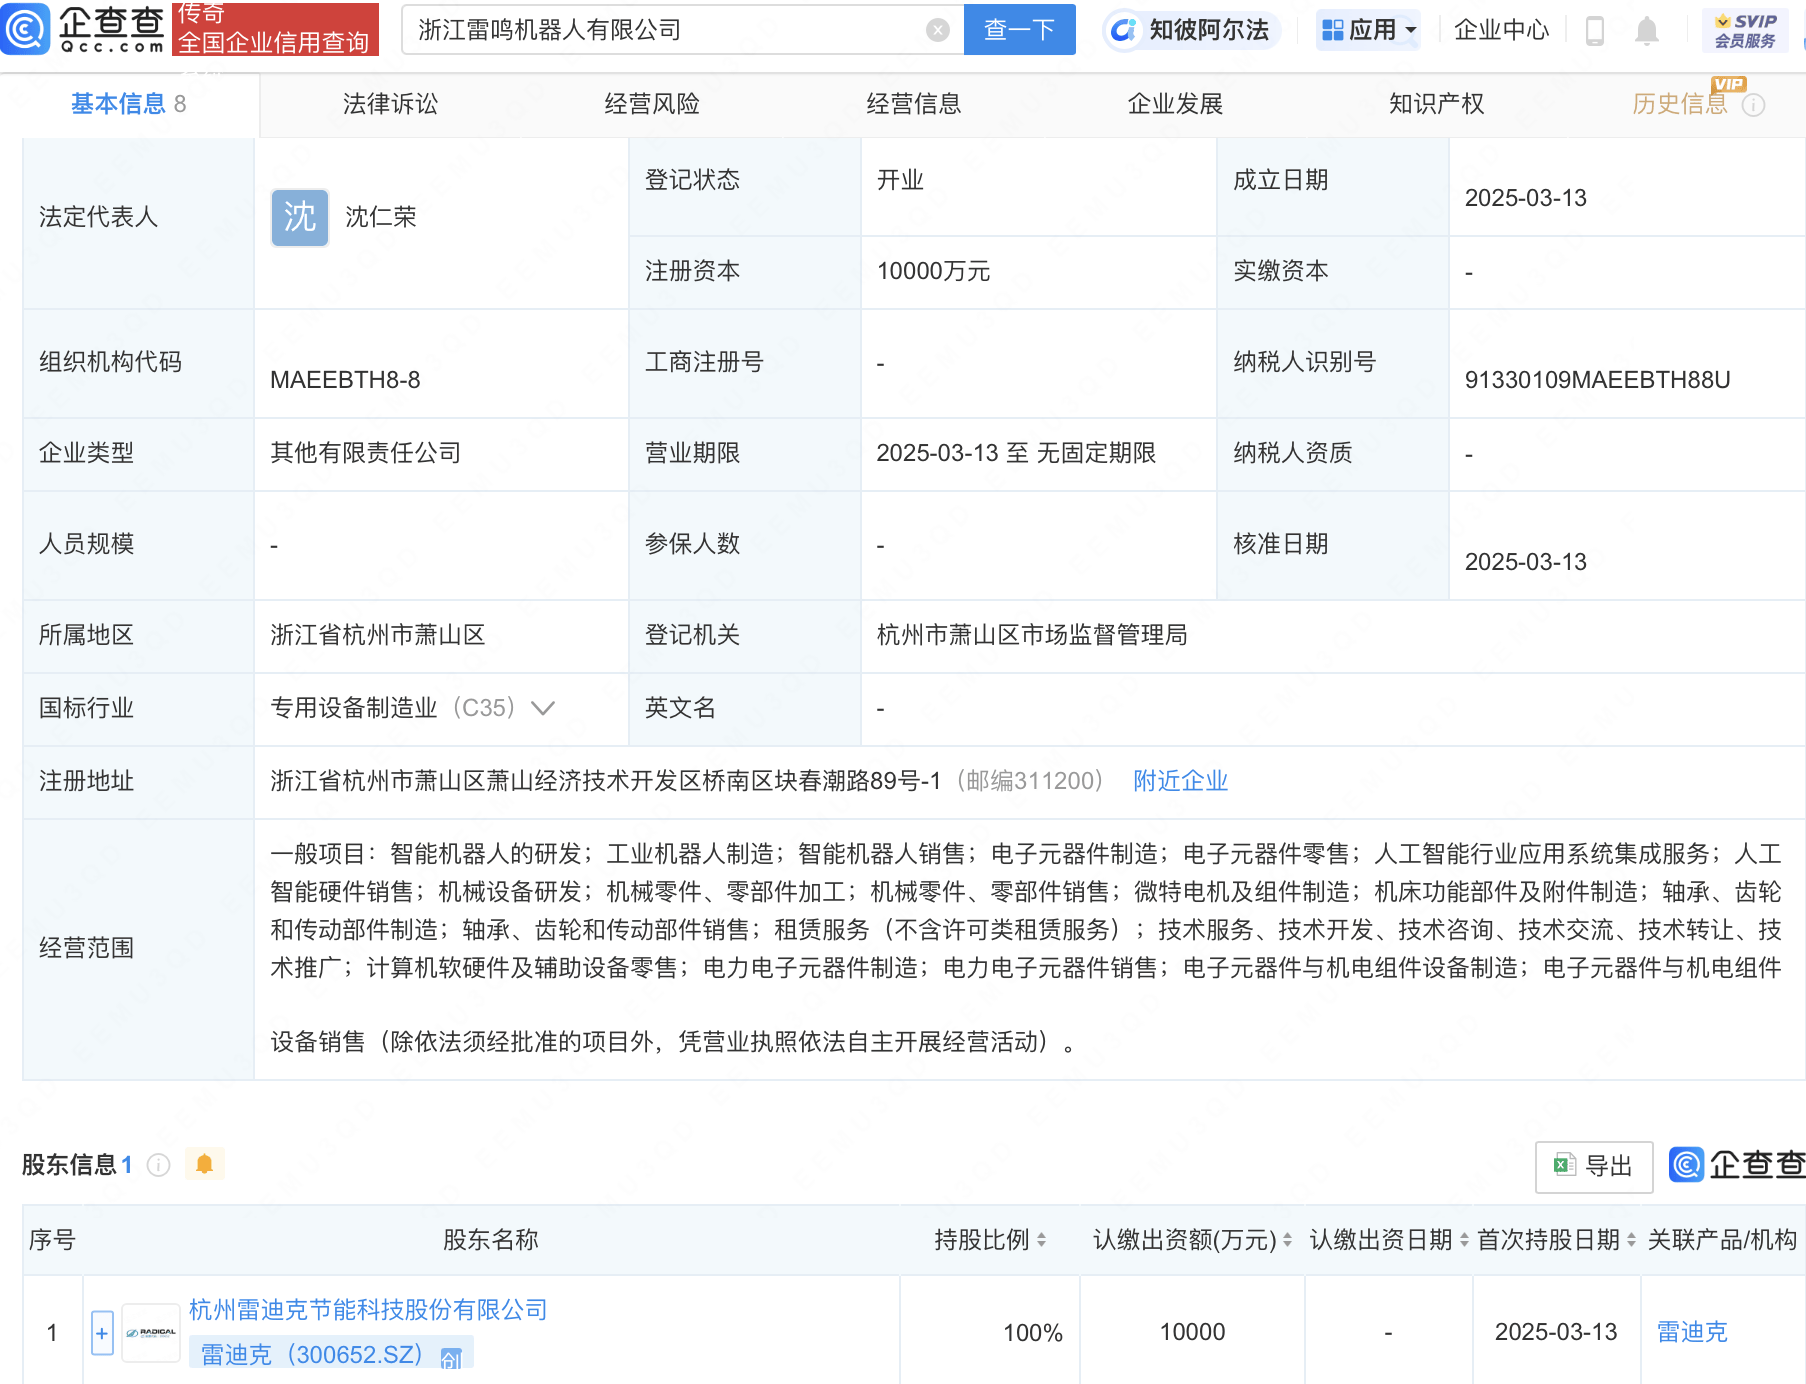
Task: Click 附近企业 link
Action: point(1180,781)
